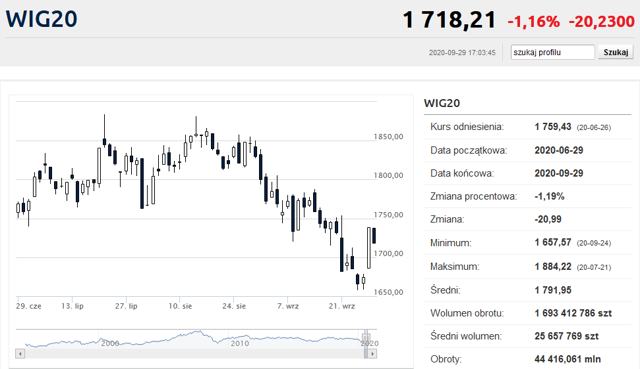Click the point change -20,2300
This screenshot has height=369, width=640.
click(602, 21)
